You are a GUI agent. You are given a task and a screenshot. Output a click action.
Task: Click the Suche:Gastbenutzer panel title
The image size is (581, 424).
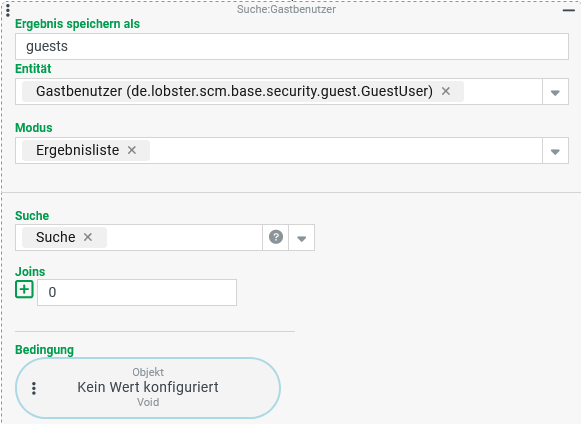[x=286, y=9]
